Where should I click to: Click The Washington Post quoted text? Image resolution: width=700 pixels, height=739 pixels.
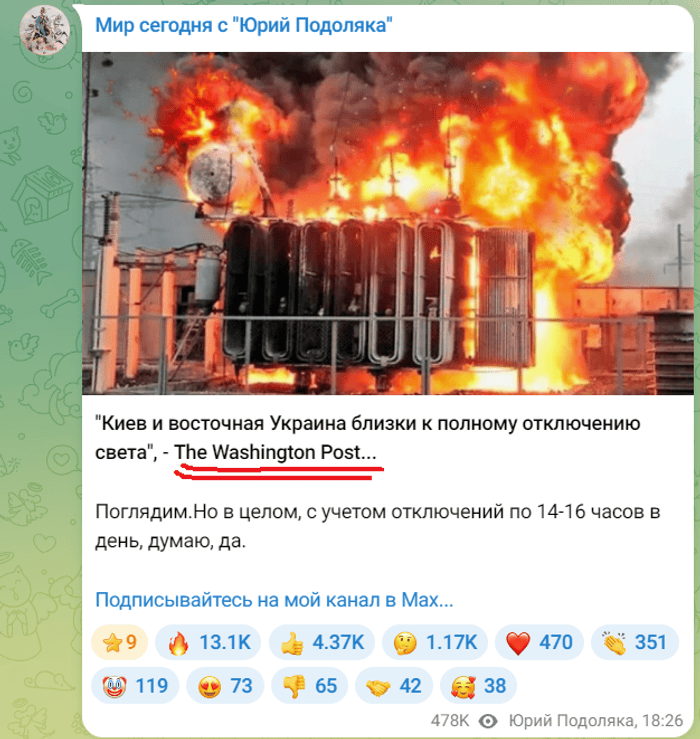click(275, 452)
